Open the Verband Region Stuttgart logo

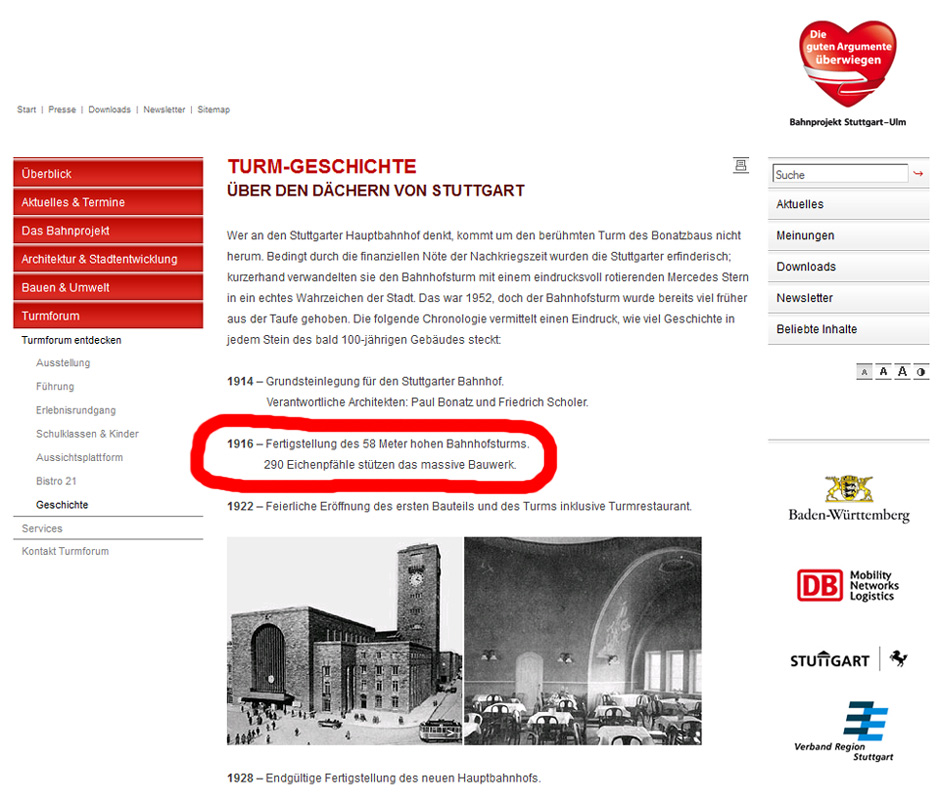pyautogui.click(x=845, y=732)
